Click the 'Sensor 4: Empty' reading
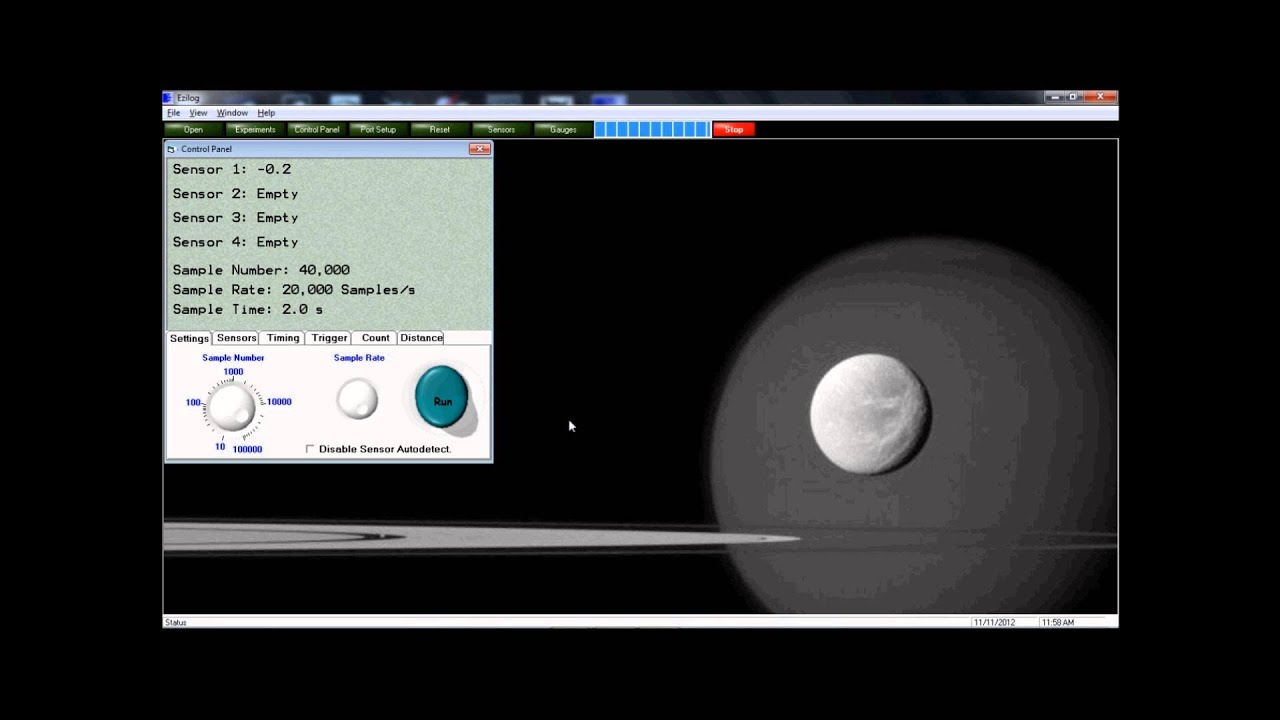 [x=235, y=242]
